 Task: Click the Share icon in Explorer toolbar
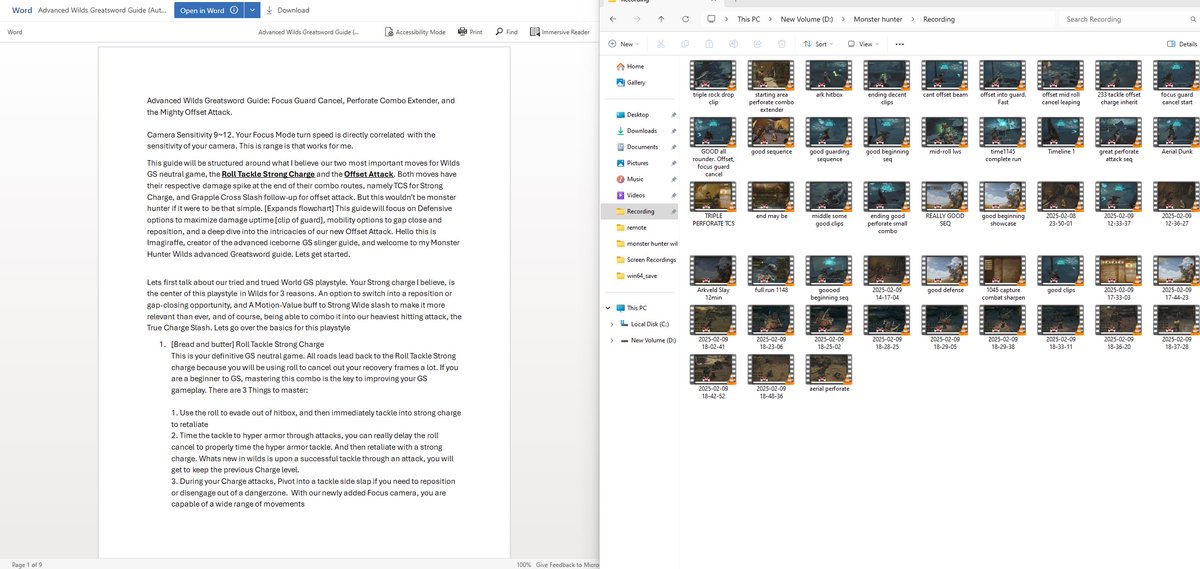pyautogui.click(x=757, y=44)
